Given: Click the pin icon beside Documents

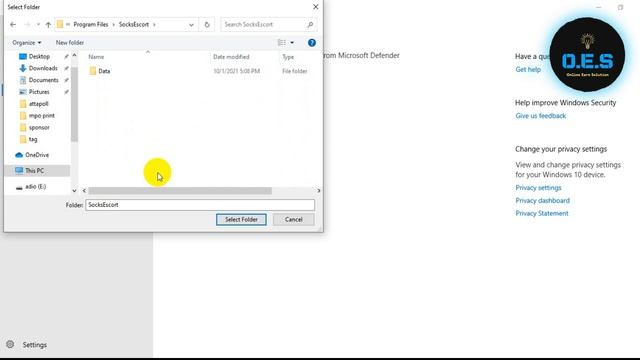Looking at the screenshot, I should 66,80.
